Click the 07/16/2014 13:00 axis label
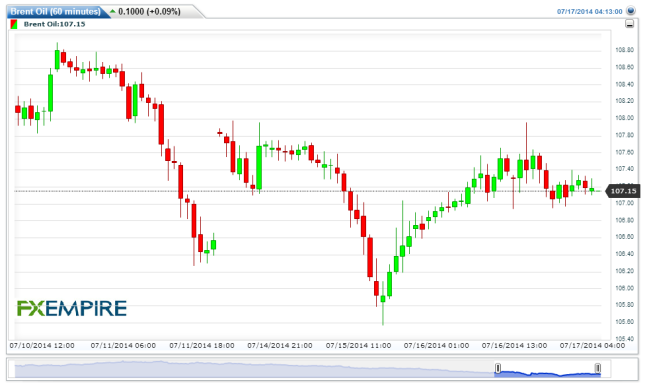 pyautogui.click(x=515, y=346)
